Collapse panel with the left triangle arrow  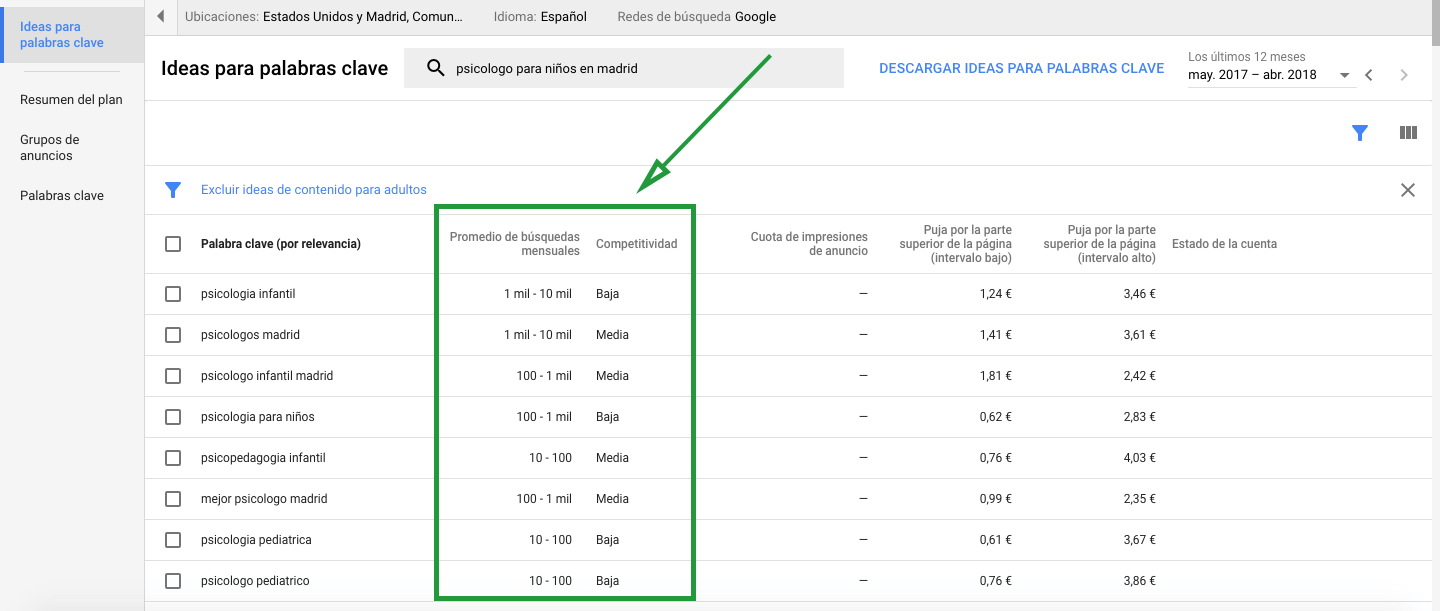(161, 16)
